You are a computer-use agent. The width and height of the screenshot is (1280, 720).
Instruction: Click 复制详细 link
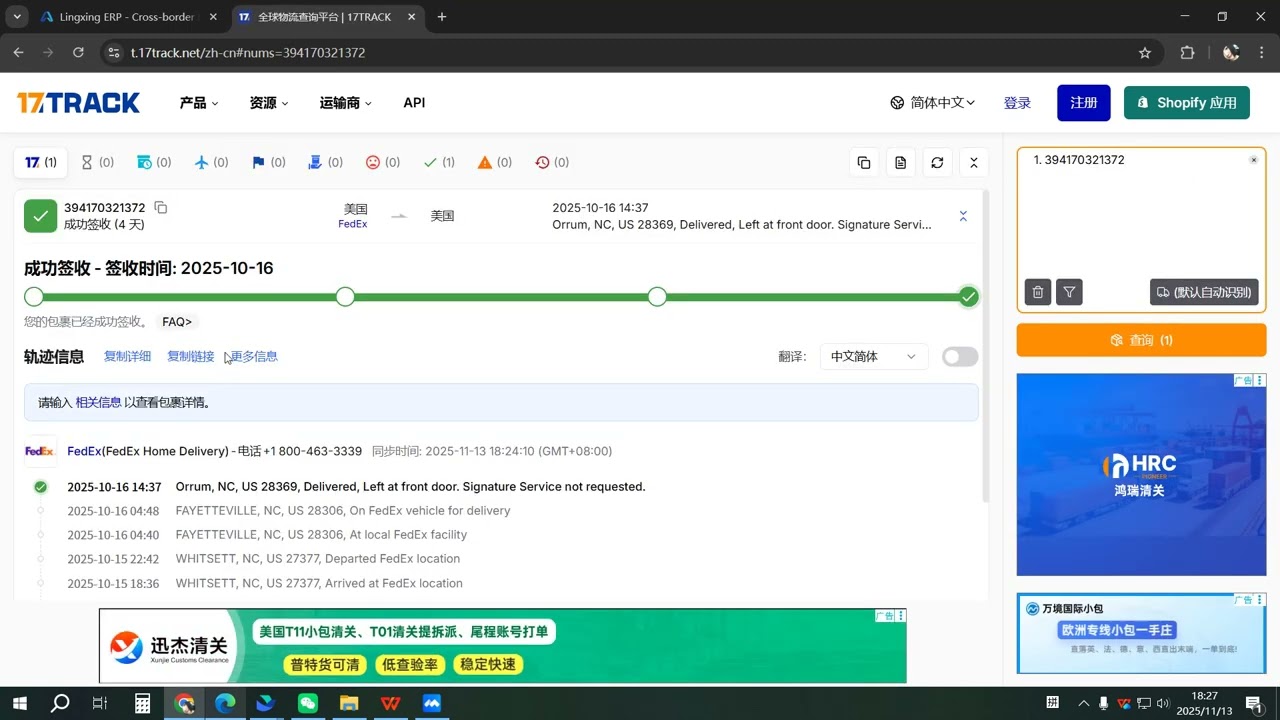click(x=128, y=356)
